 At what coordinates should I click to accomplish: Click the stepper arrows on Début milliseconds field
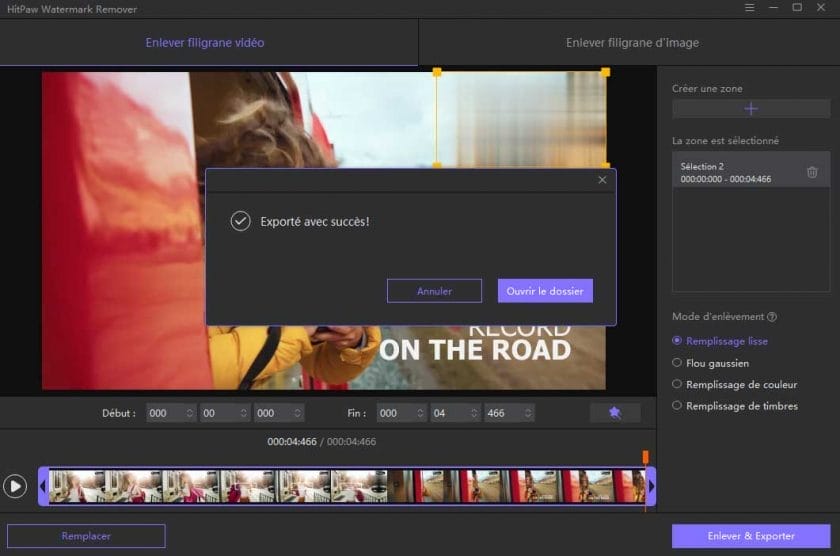pyautogui.click(x=297, y=413)
